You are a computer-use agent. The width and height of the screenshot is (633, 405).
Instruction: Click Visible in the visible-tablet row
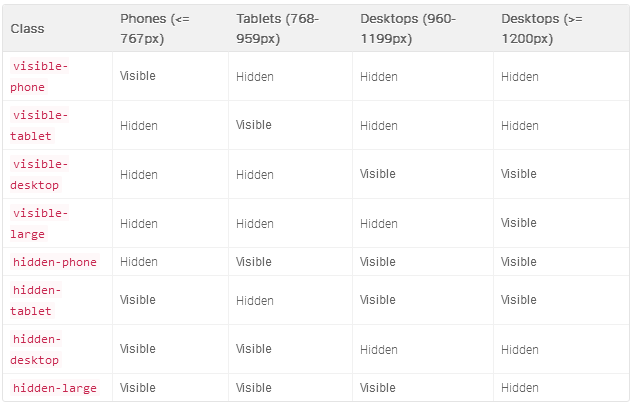(x=254, y=125)
